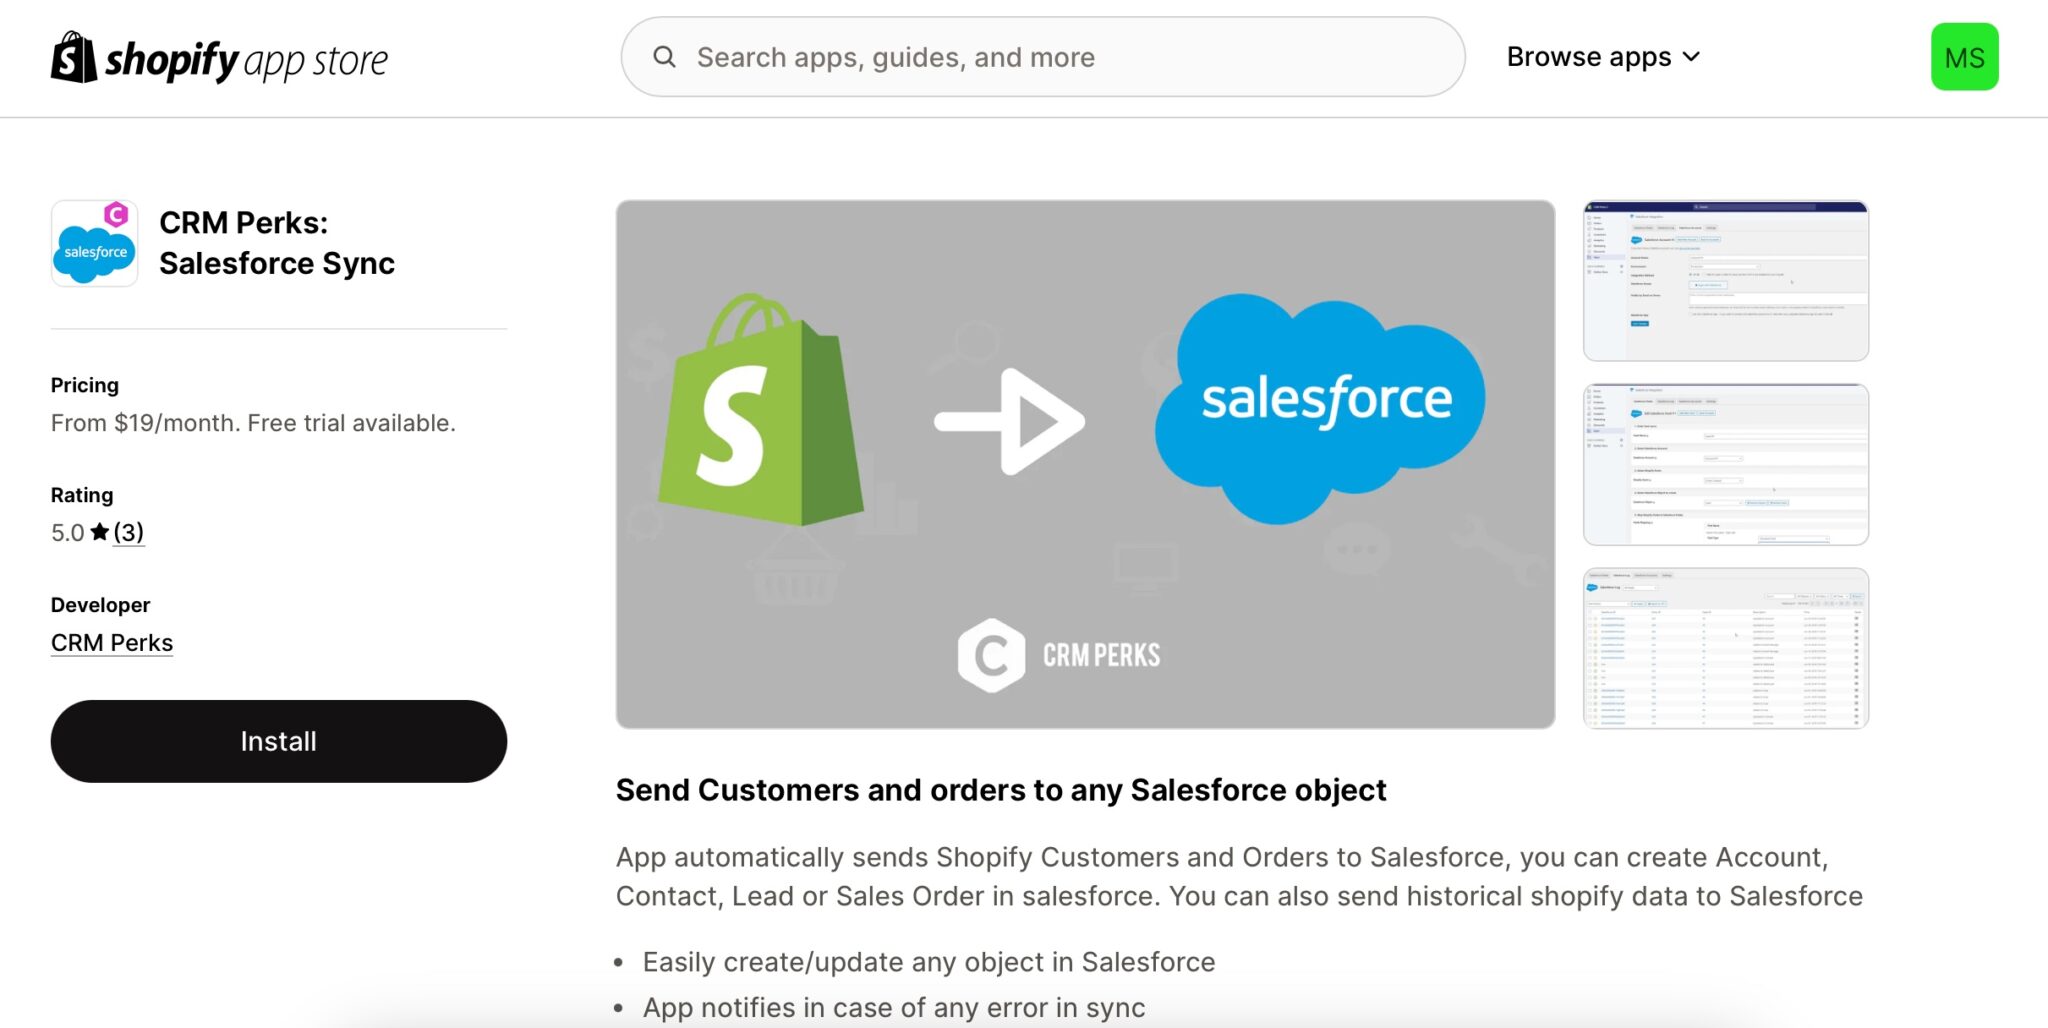Click the Shopify app store logo
This screenshot has height=1028, width=2048.
click(218, 57)
